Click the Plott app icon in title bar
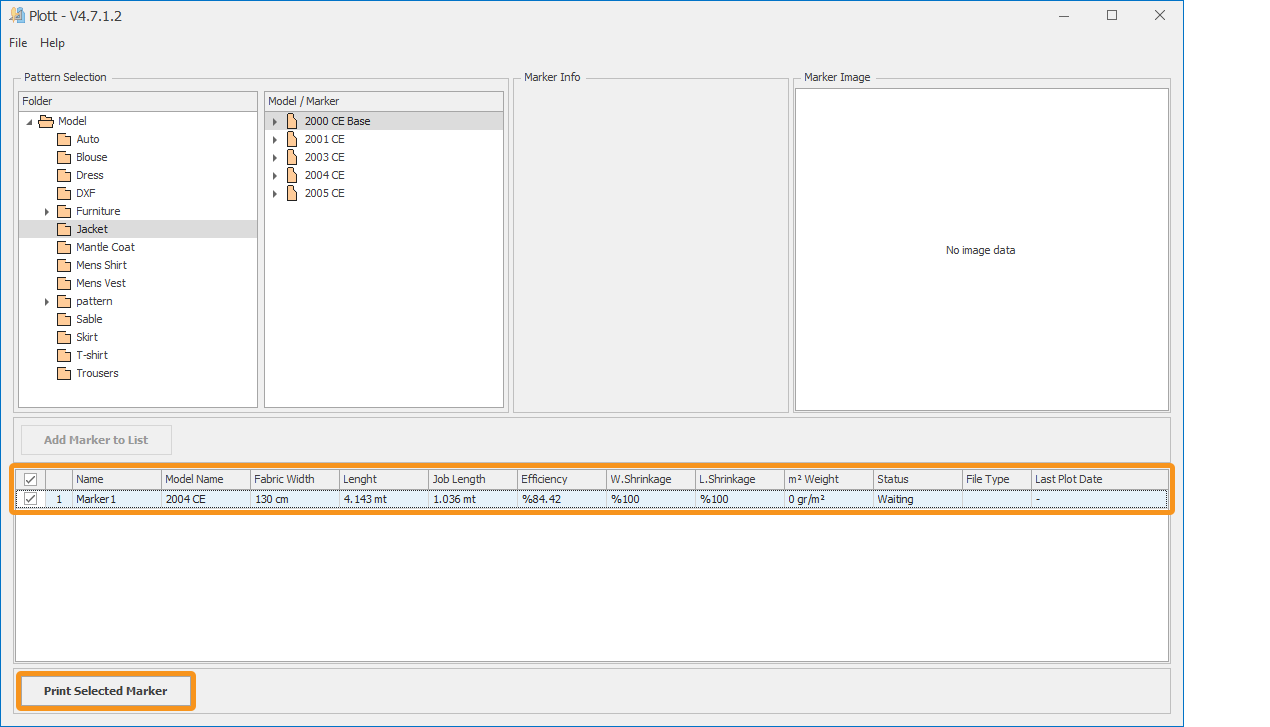 [17, 16]
